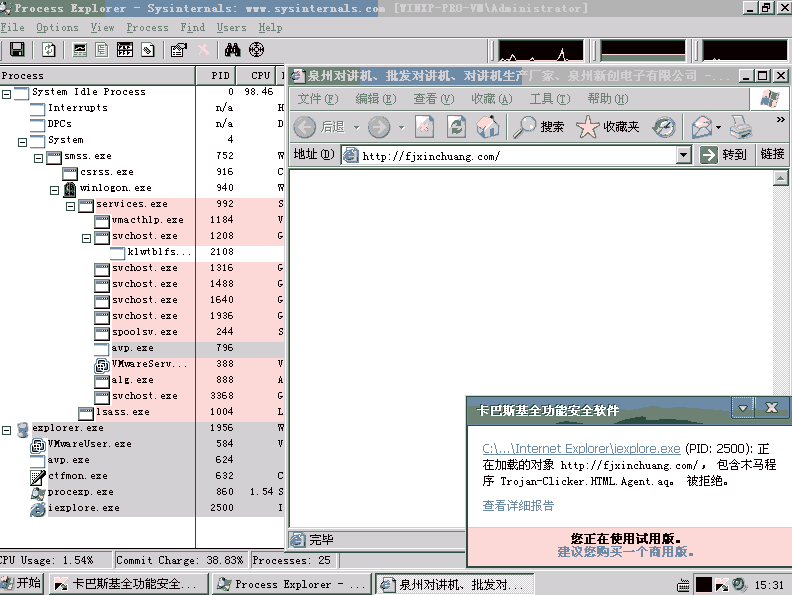Screen dimensions: 792x595
Task: Expand the IE toolbar overflow chevron
Action: (780, 120)
